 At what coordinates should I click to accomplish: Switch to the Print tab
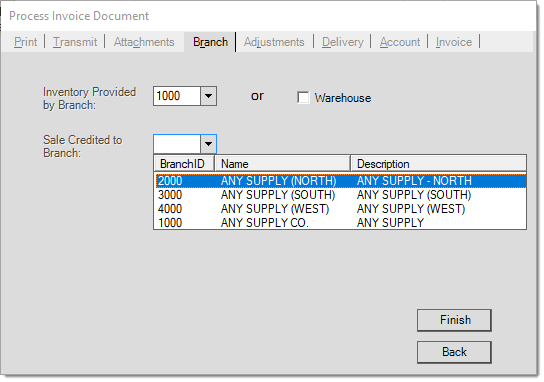pos(25,42)
